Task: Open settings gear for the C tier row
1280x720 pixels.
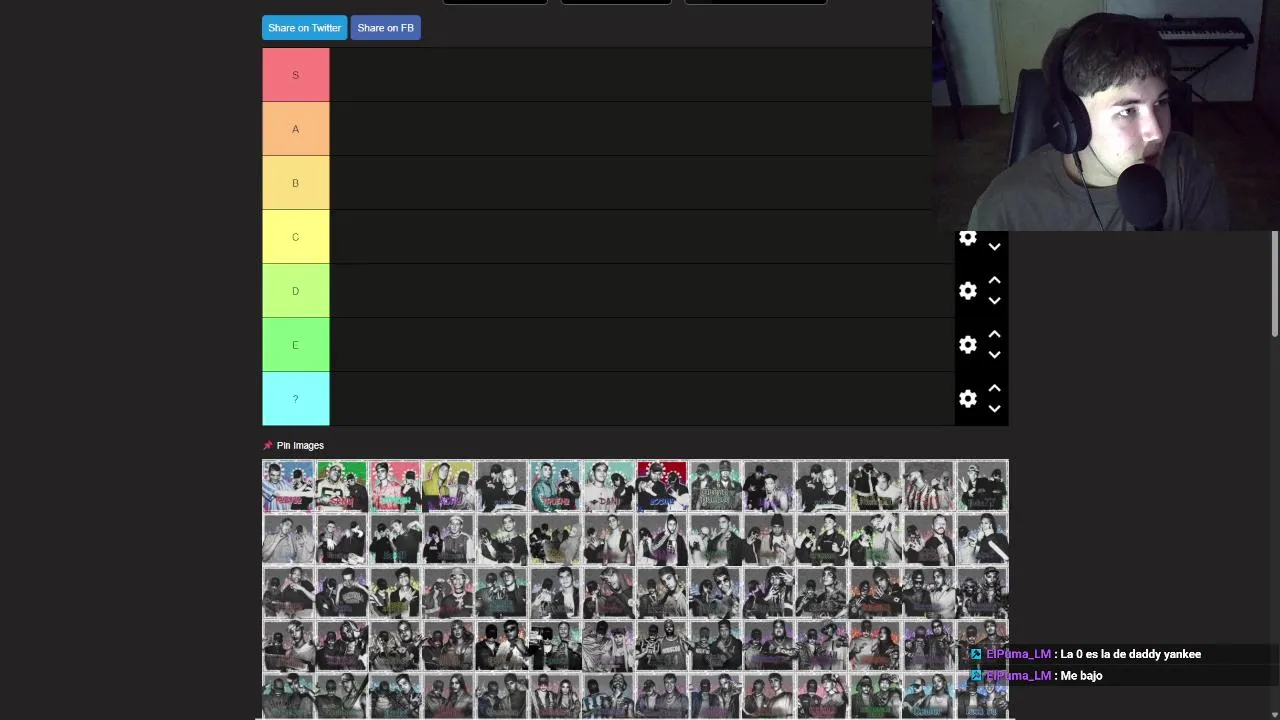Action: point(967,238)
